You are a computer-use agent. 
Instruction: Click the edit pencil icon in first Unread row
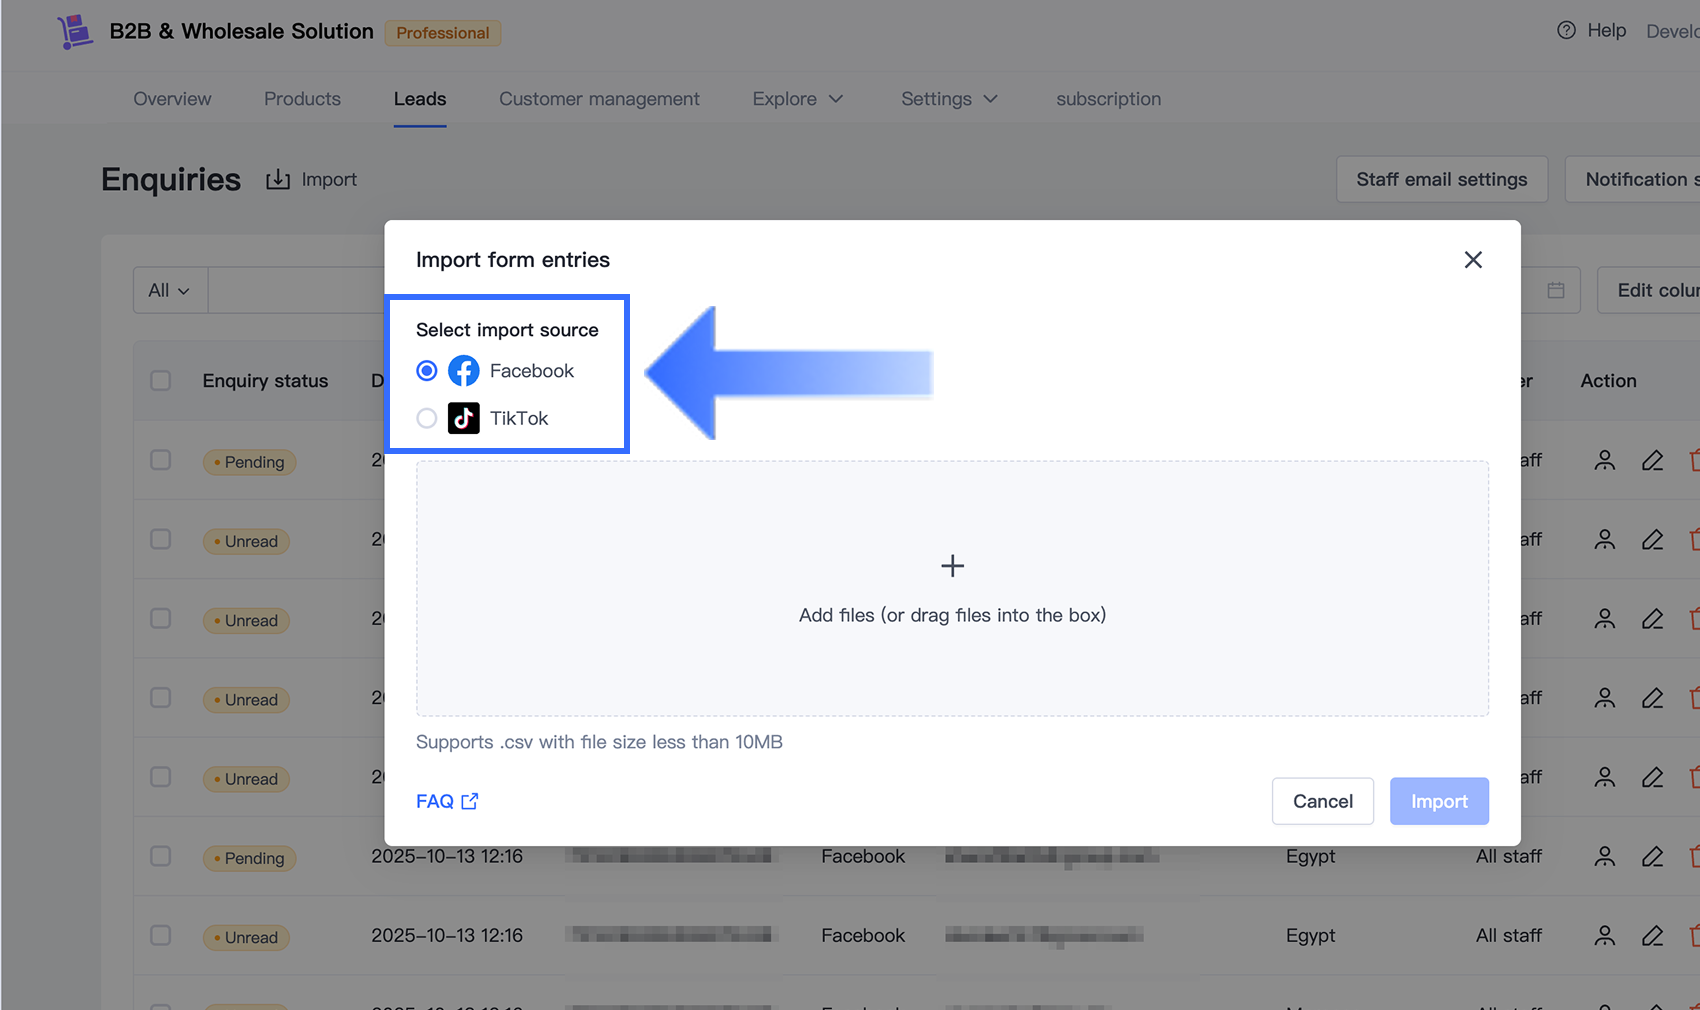point(1652,540)
